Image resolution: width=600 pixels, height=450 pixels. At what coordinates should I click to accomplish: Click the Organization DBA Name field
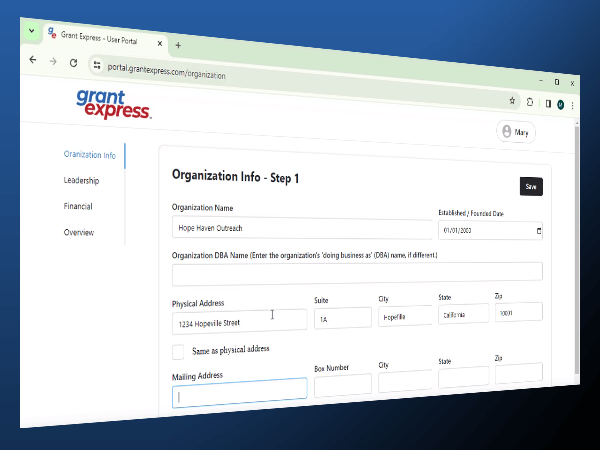pos(357,273)
